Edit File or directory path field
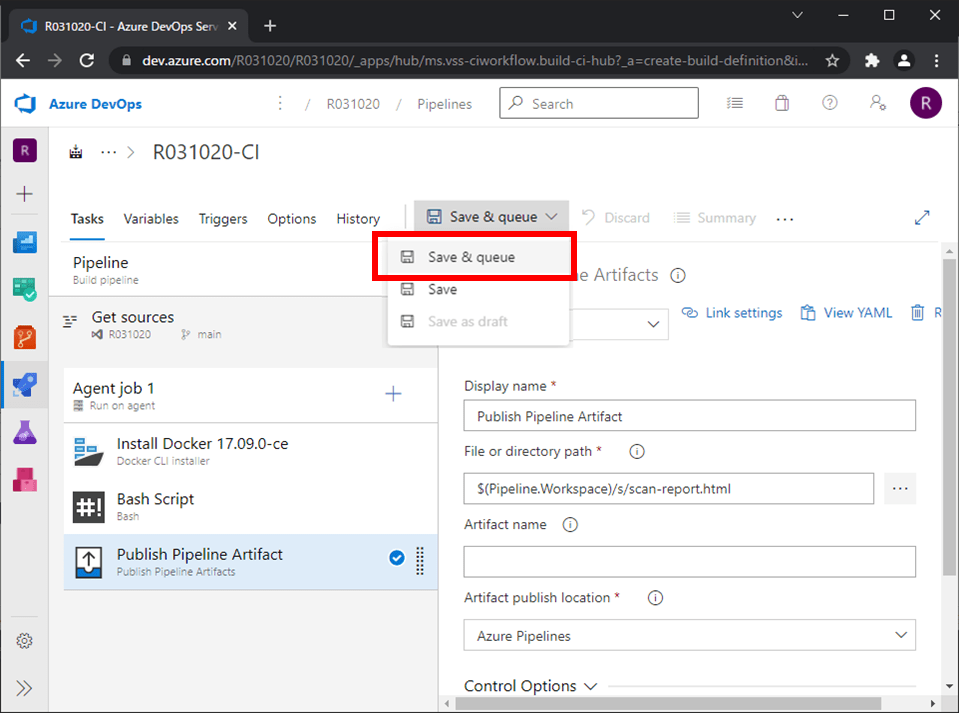This screenshot has width=959, height=713. [668, 489]
